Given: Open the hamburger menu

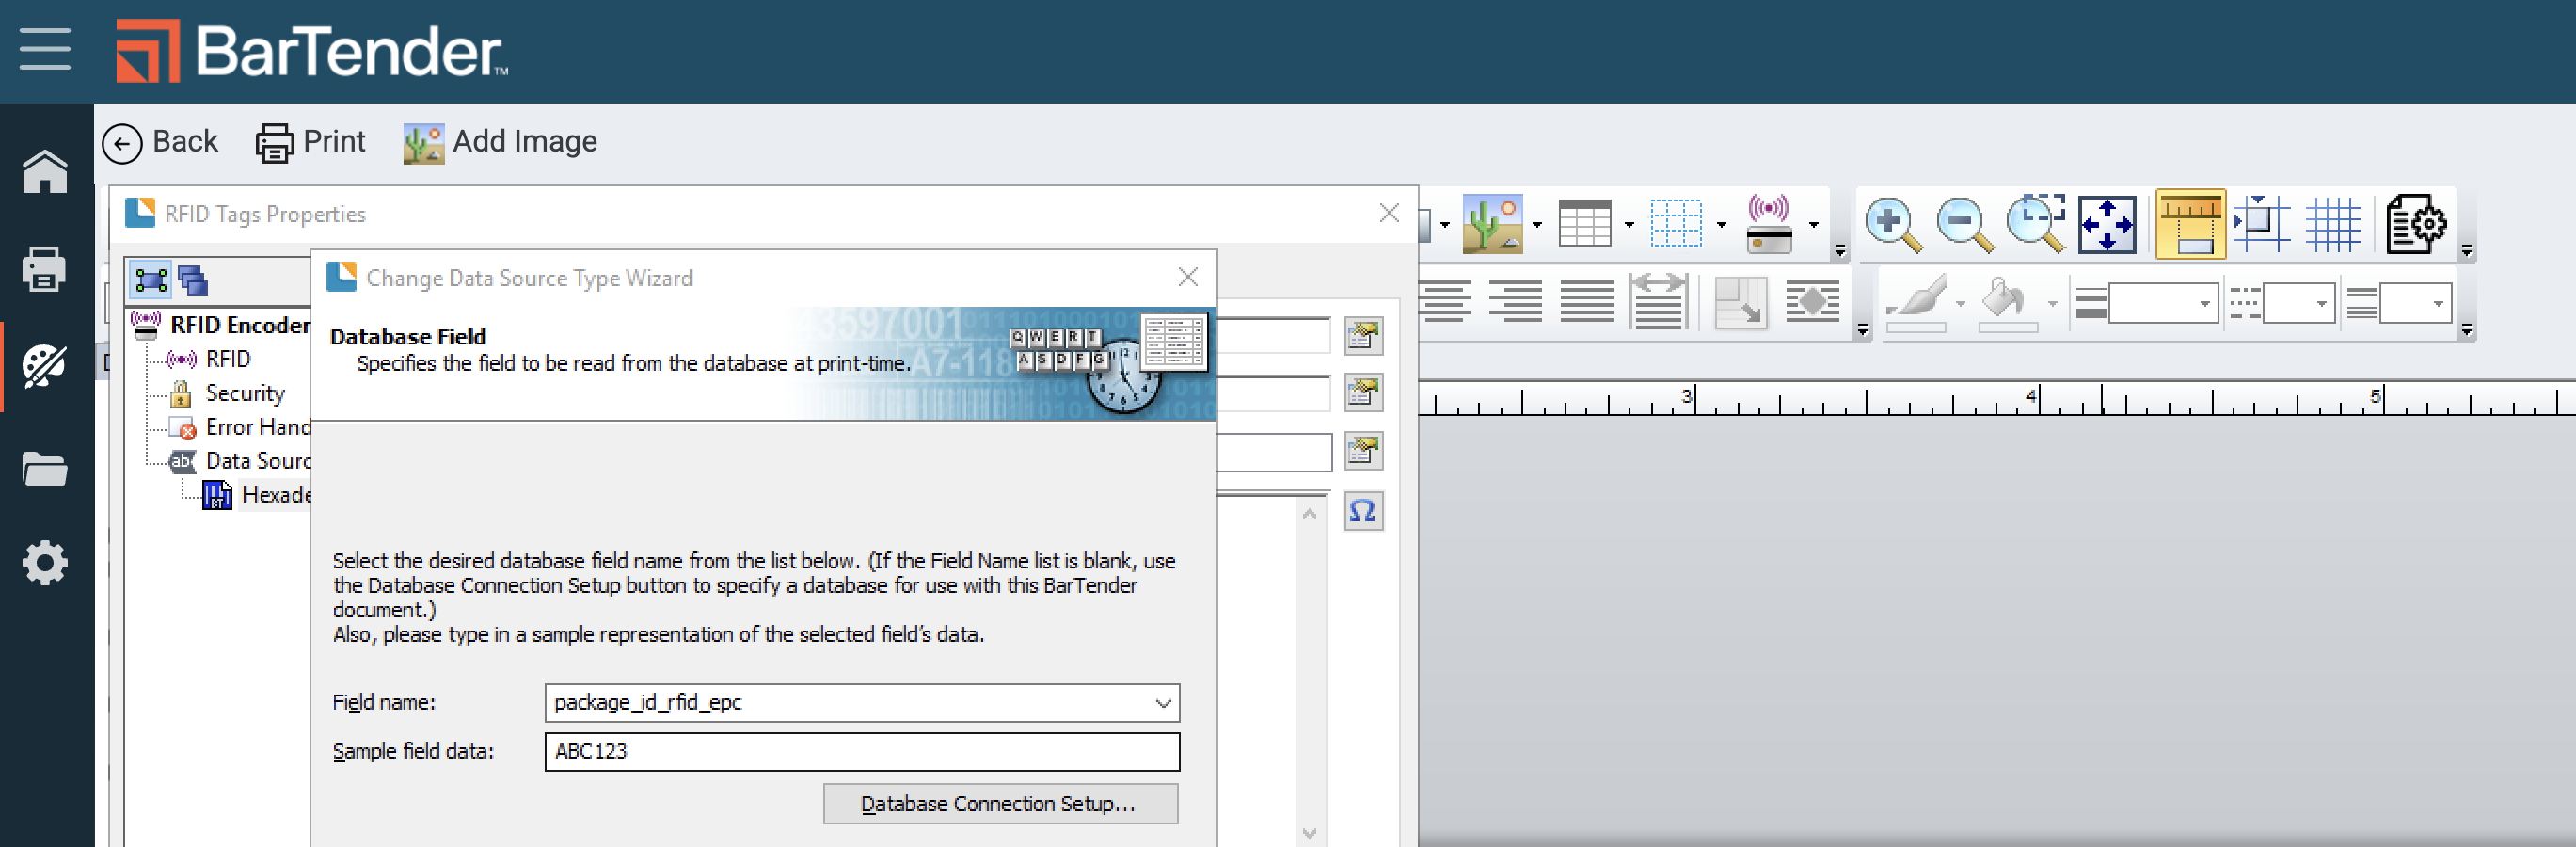Looking at the screenshot, I should tap(45, 49).
